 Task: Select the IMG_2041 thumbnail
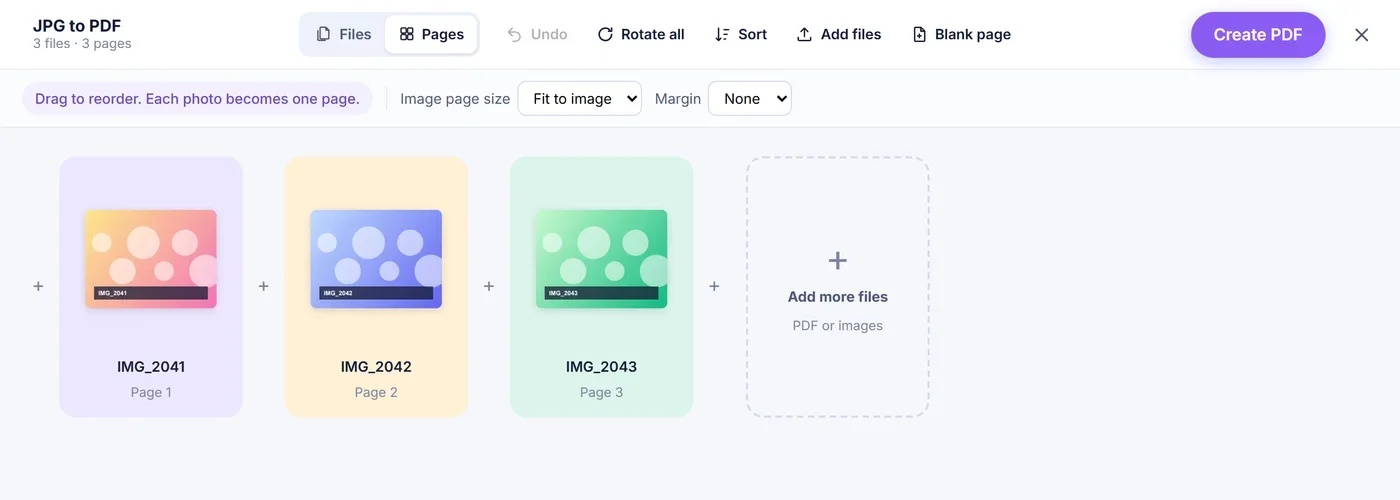pyautogui.click(x=151, y=259)
